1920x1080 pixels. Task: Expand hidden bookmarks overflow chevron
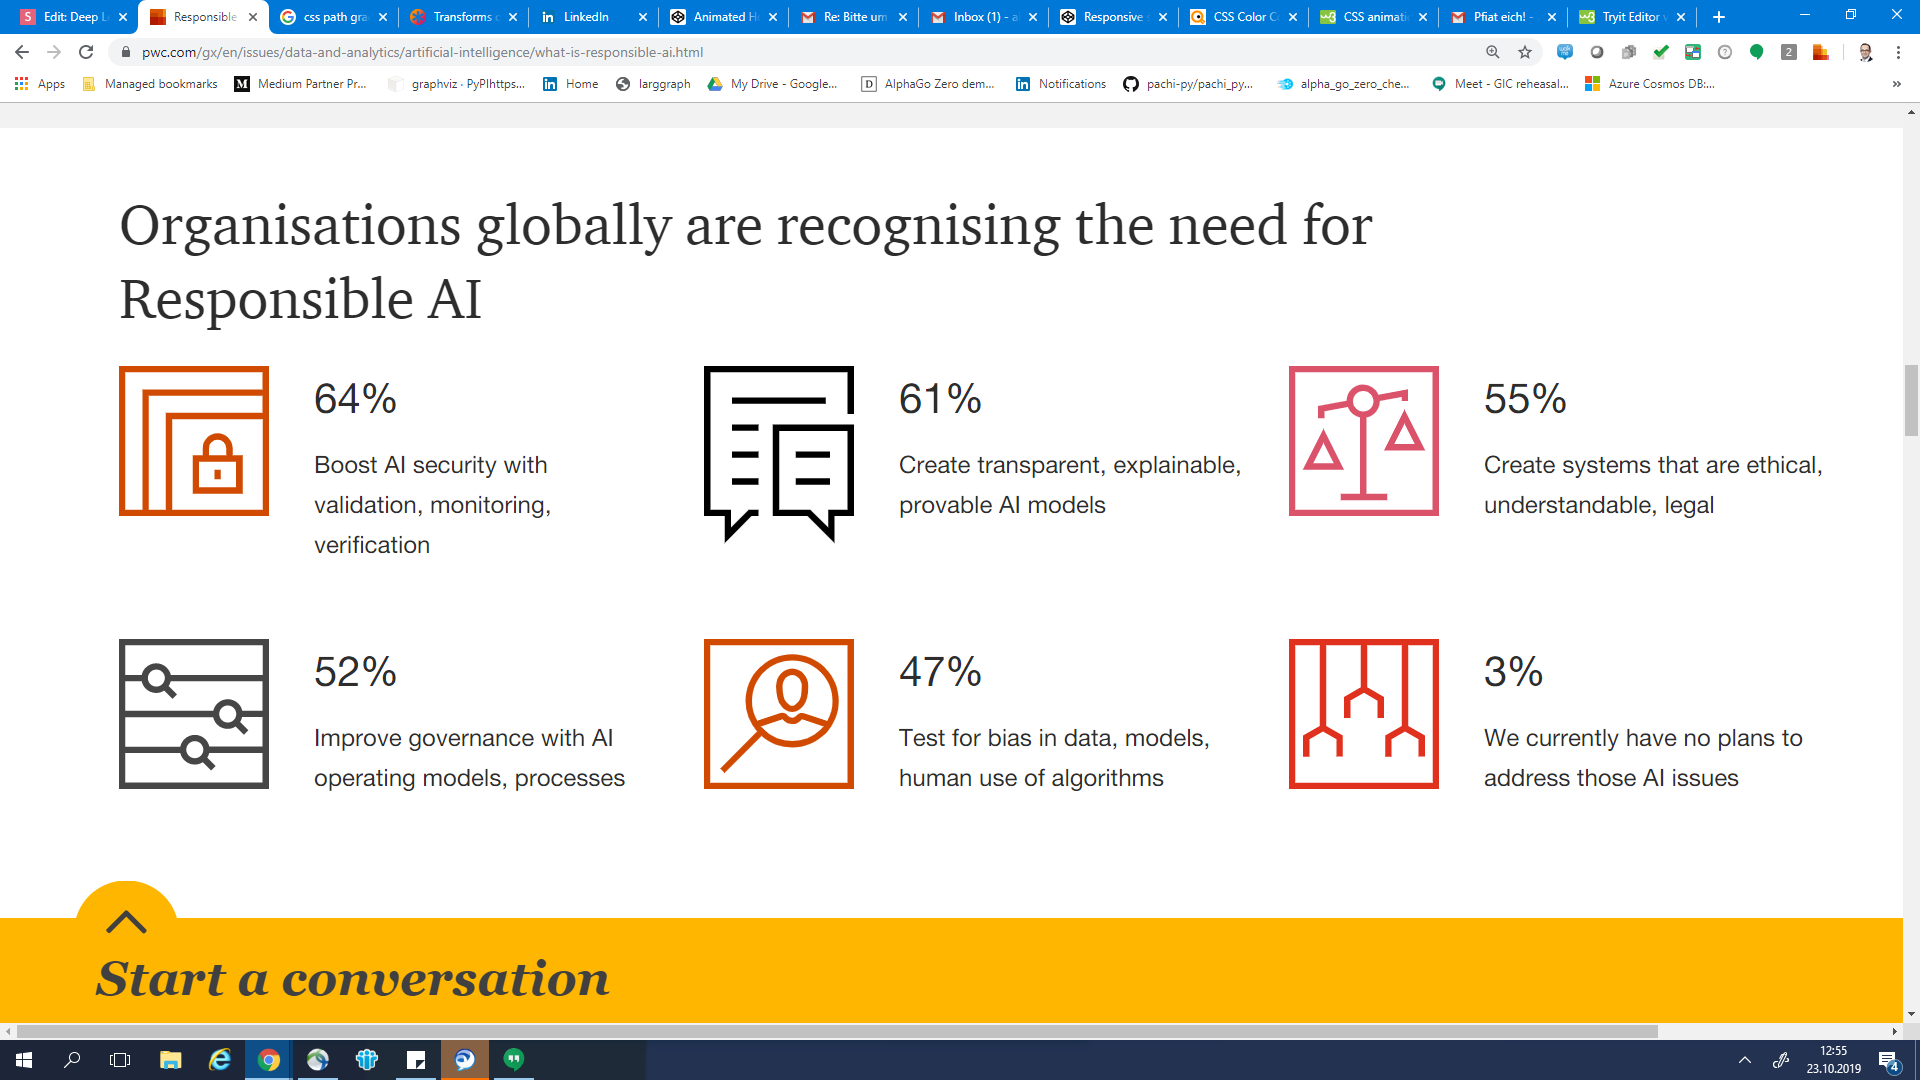pyautogui.click(x=1896, y=84)
